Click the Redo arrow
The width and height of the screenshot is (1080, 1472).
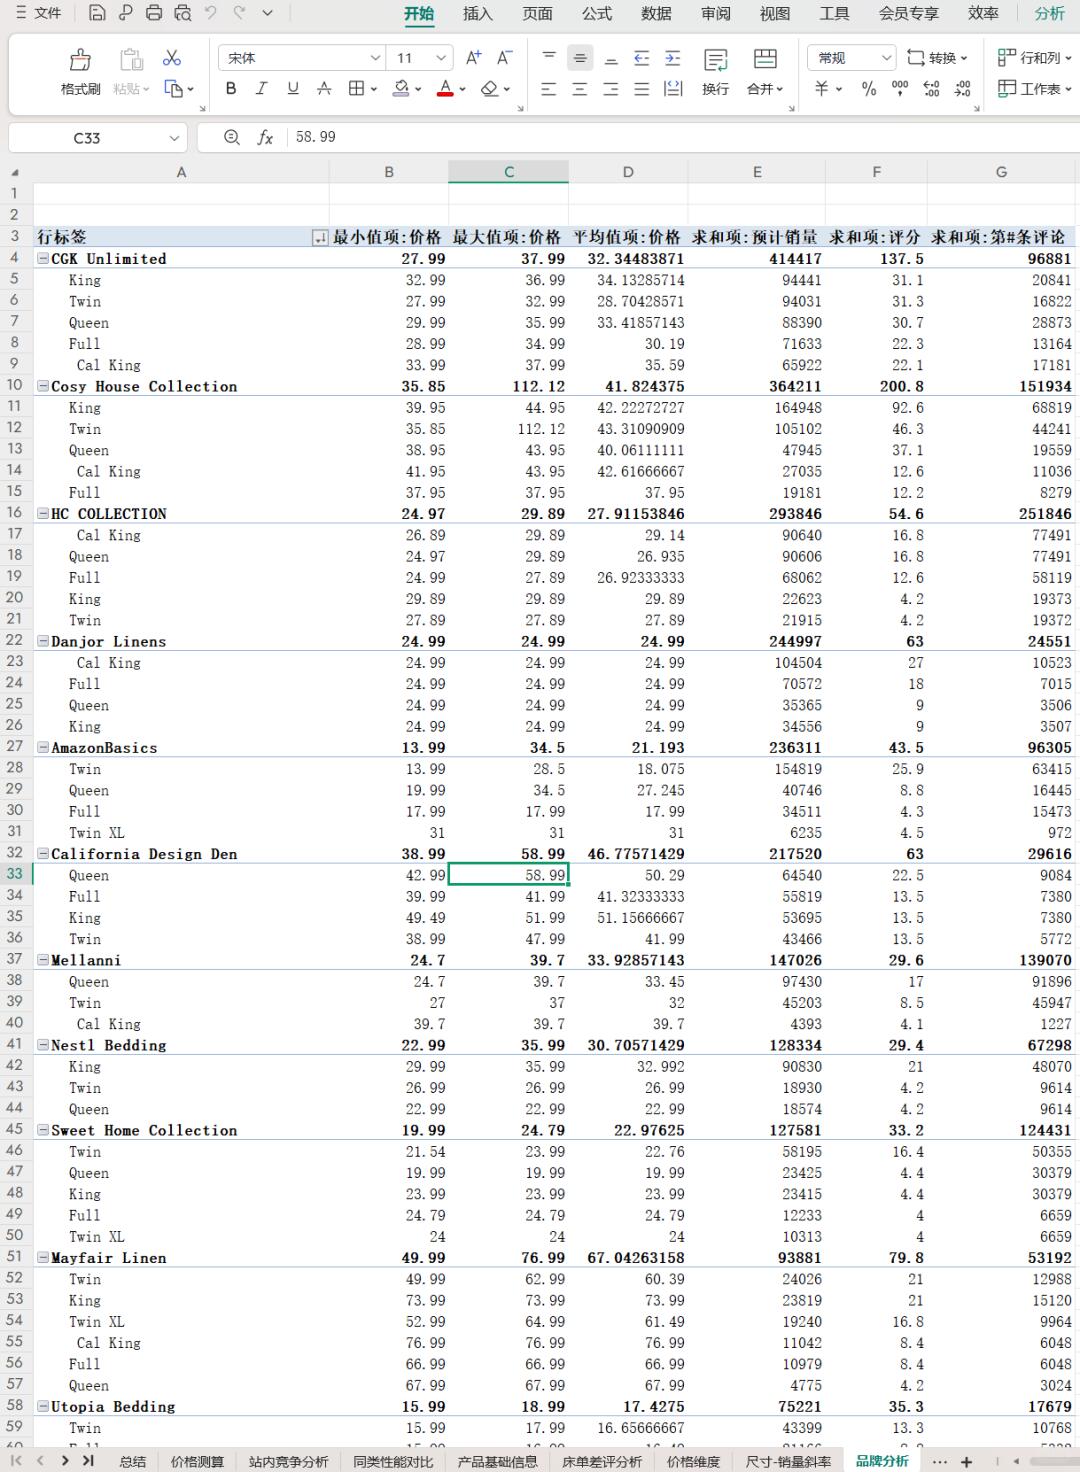239,13
